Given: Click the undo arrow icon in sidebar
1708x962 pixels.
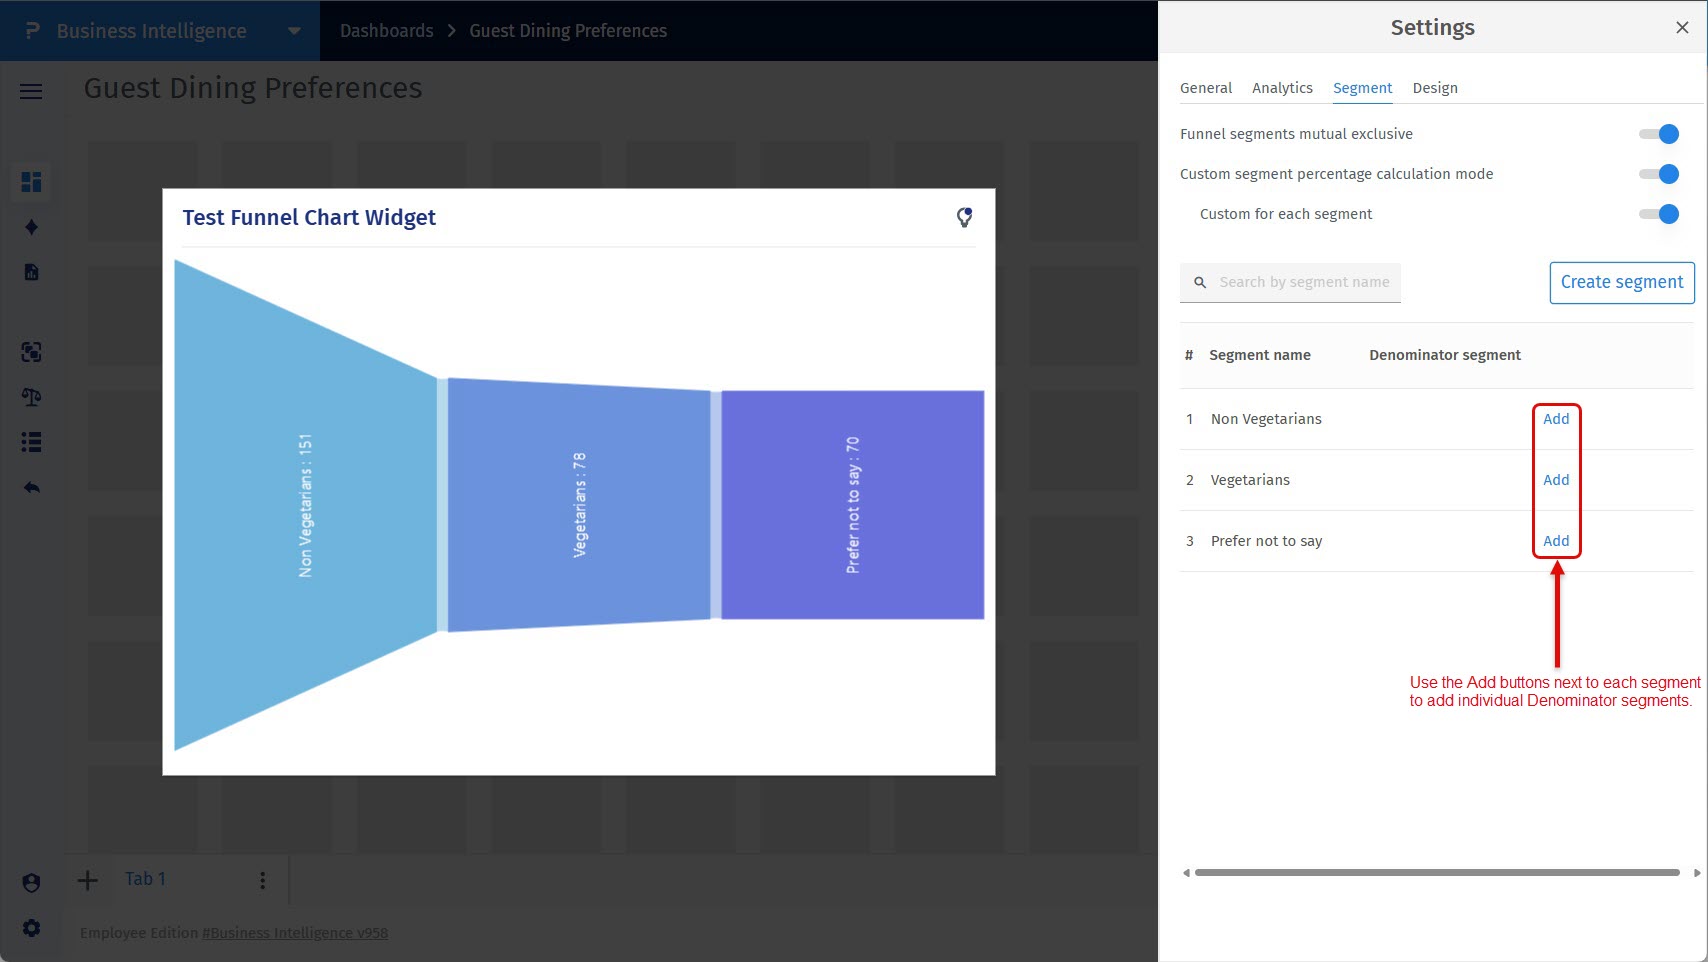Looking at the screenshot, I should (31, 487).
